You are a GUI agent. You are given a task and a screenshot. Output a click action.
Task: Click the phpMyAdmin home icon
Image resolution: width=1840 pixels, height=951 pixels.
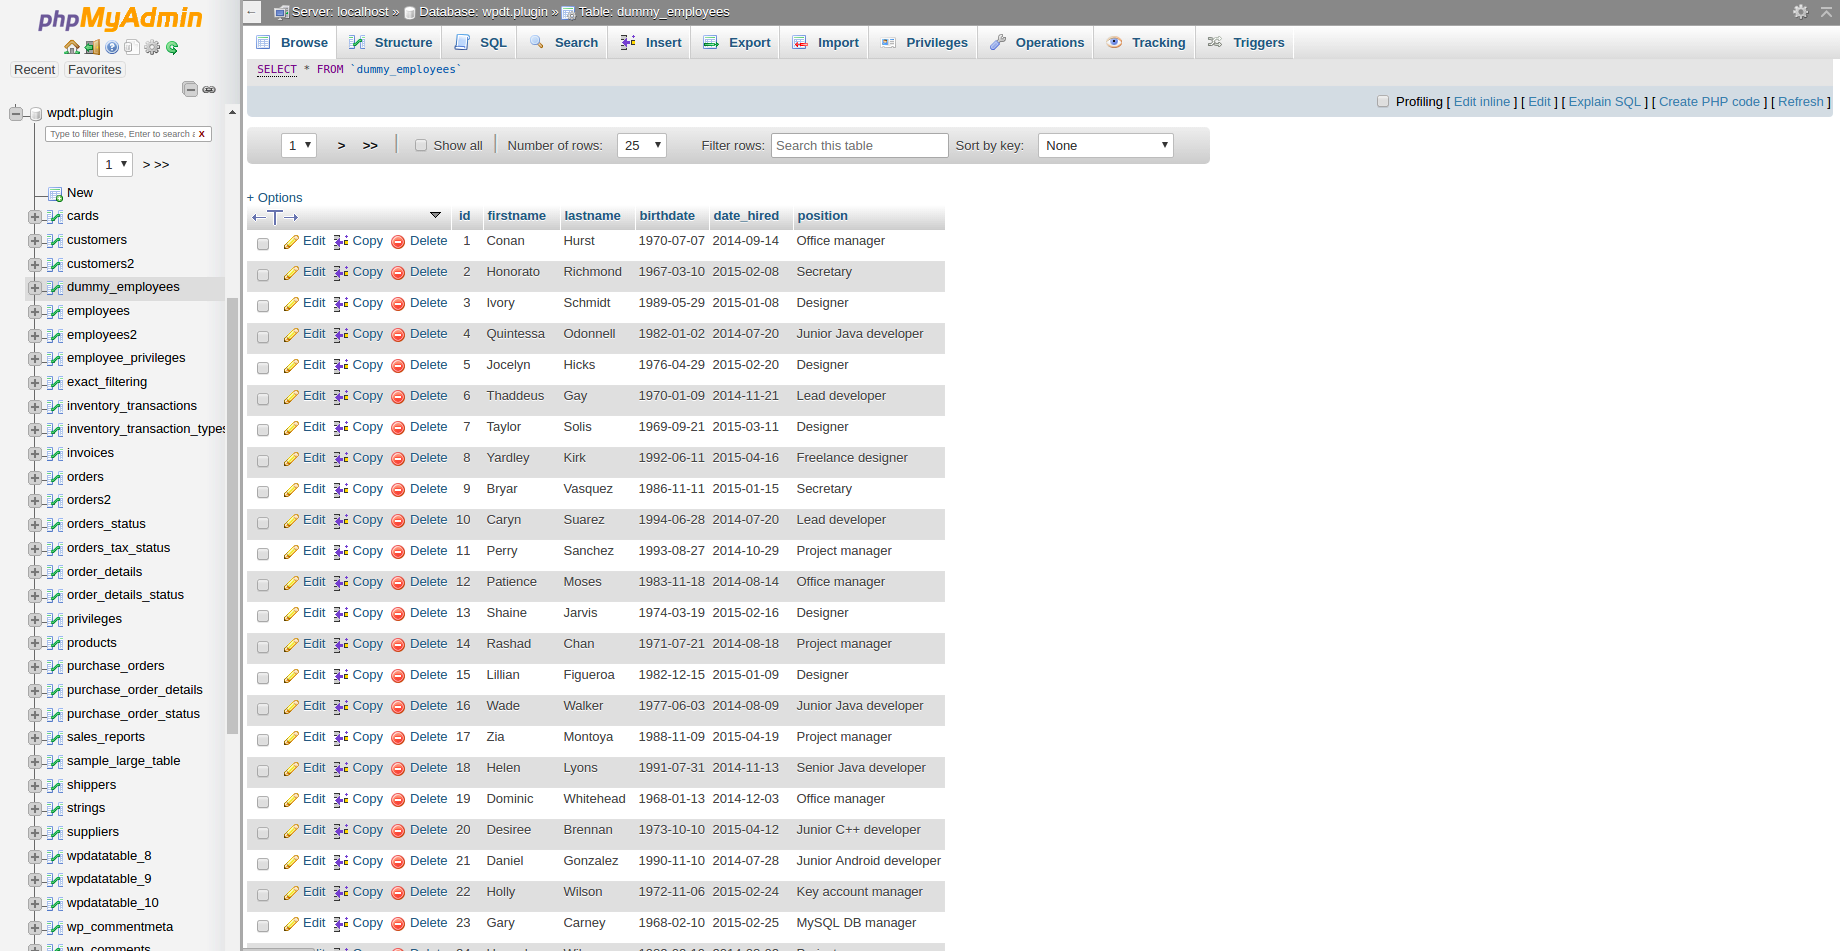pyautogui.click(x=72, y=47)
